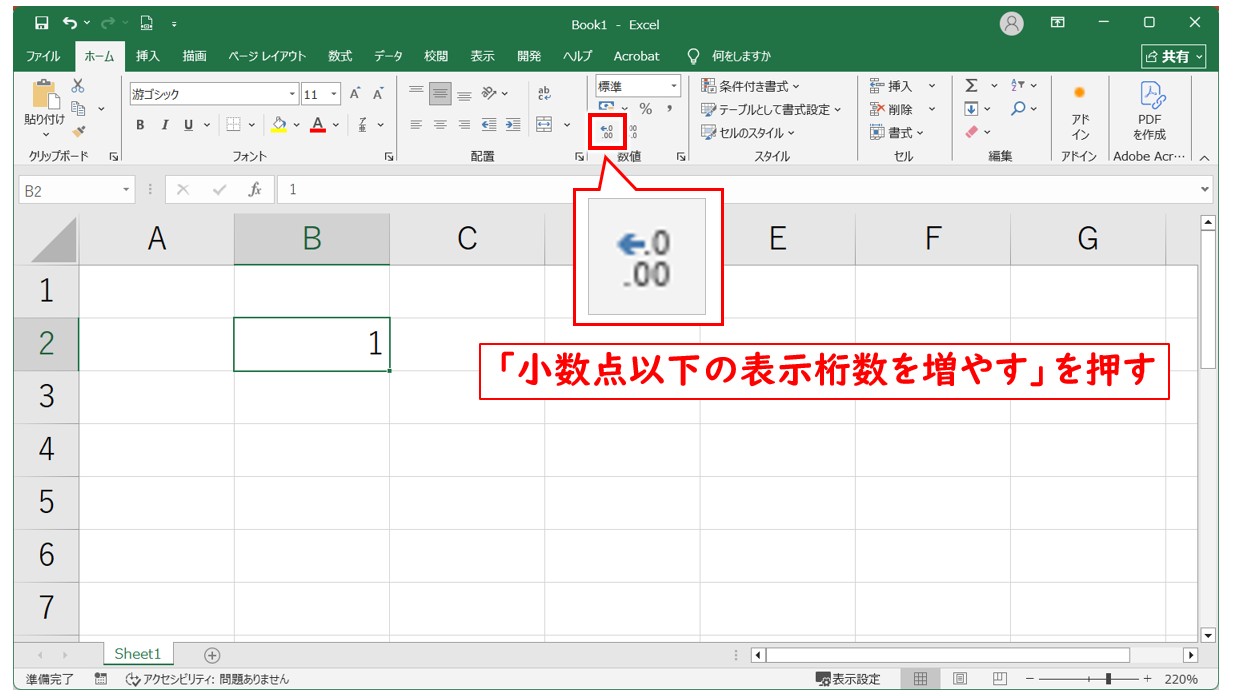Collapse the ribbon with the chevron
Viewport: 1233px width, 698px height.
(1204, 157)
